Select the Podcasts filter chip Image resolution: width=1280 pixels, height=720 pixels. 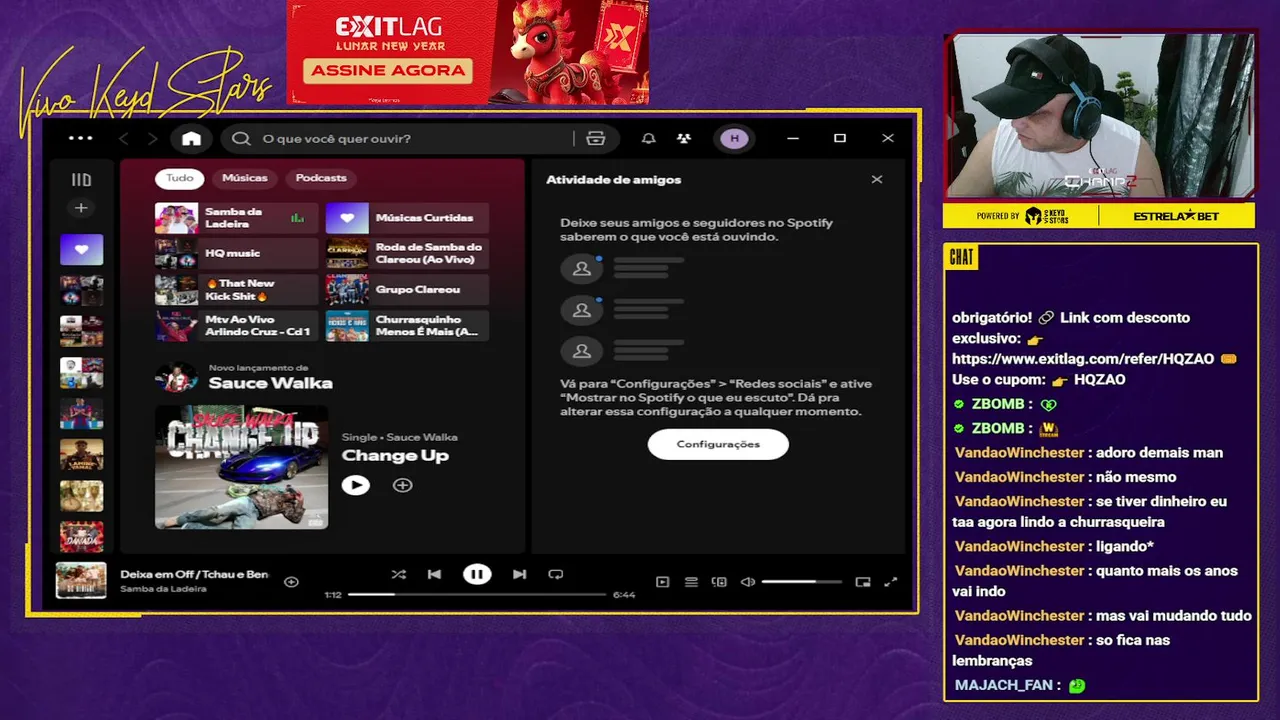[321, 178]
